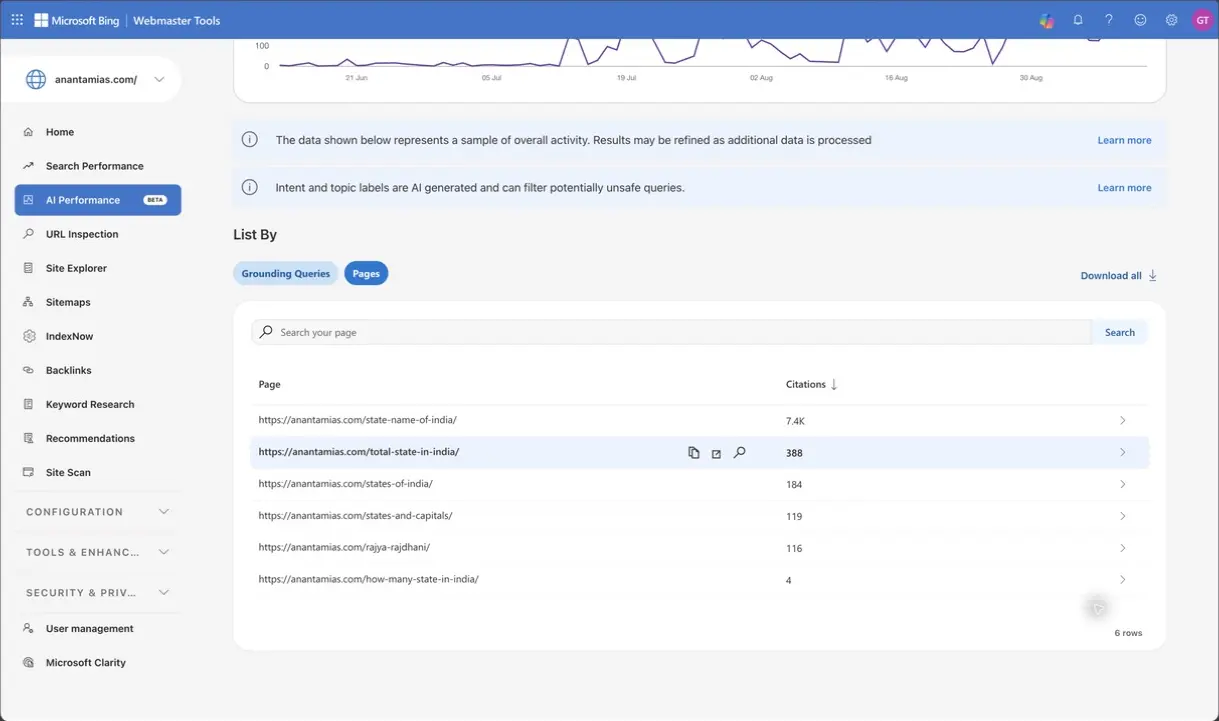Click the Sitemaps icon

28,302
